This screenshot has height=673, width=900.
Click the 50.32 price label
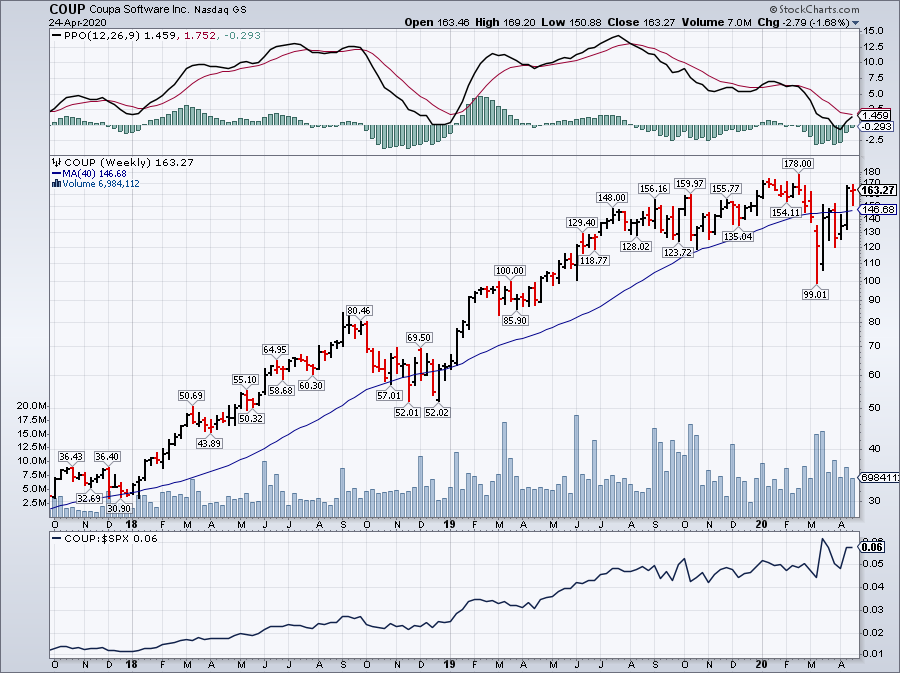[251, 418]
